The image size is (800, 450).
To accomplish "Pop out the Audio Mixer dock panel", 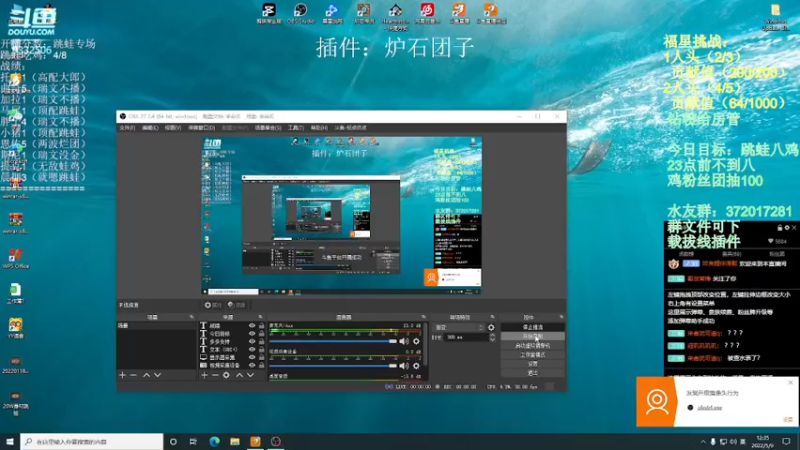I will [x=423, y=317].
